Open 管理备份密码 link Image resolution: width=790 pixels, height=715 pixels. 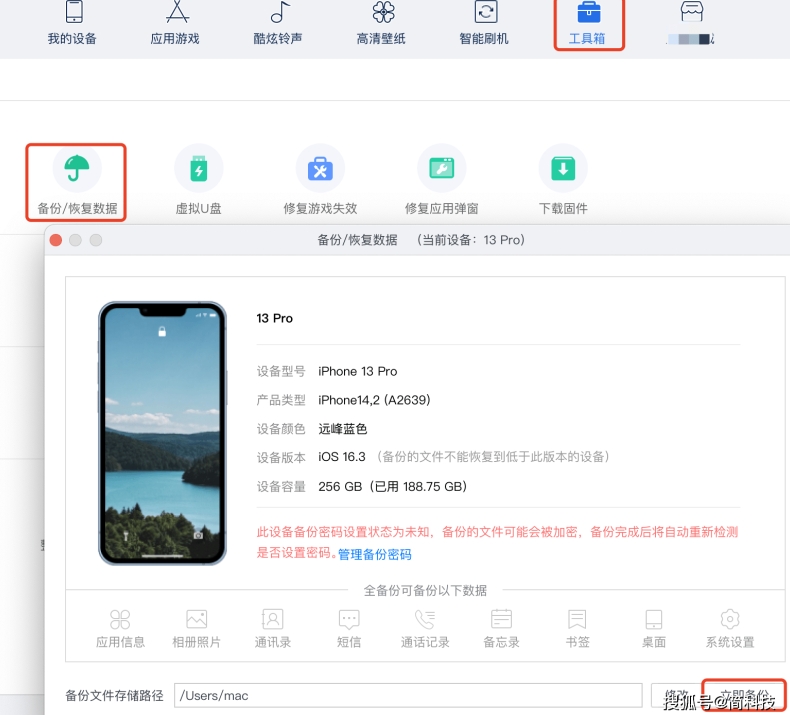click(375, 554)
